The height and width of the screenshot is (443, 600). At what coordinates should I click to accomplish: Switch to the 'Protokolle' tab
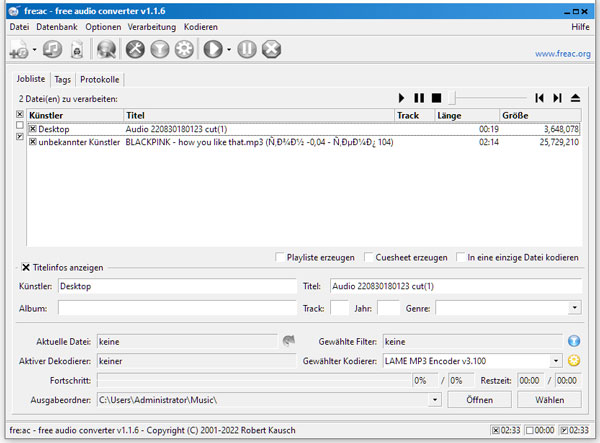pyautogui.click(x=100, y=79)
